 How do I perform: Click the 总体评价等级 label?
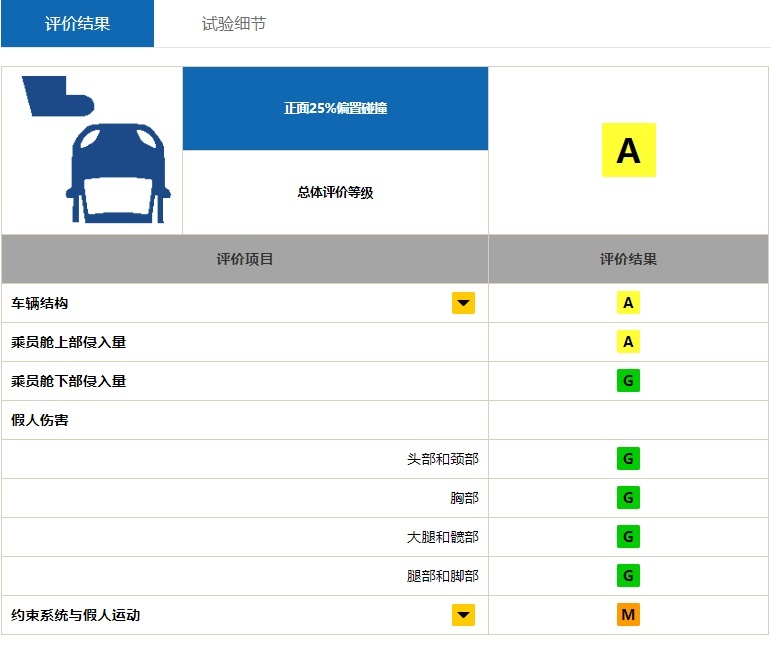(336, 192)
